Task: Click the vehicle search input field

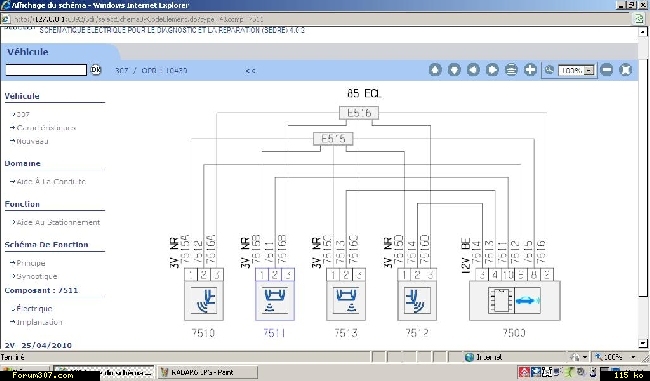Action: [46, 70]
